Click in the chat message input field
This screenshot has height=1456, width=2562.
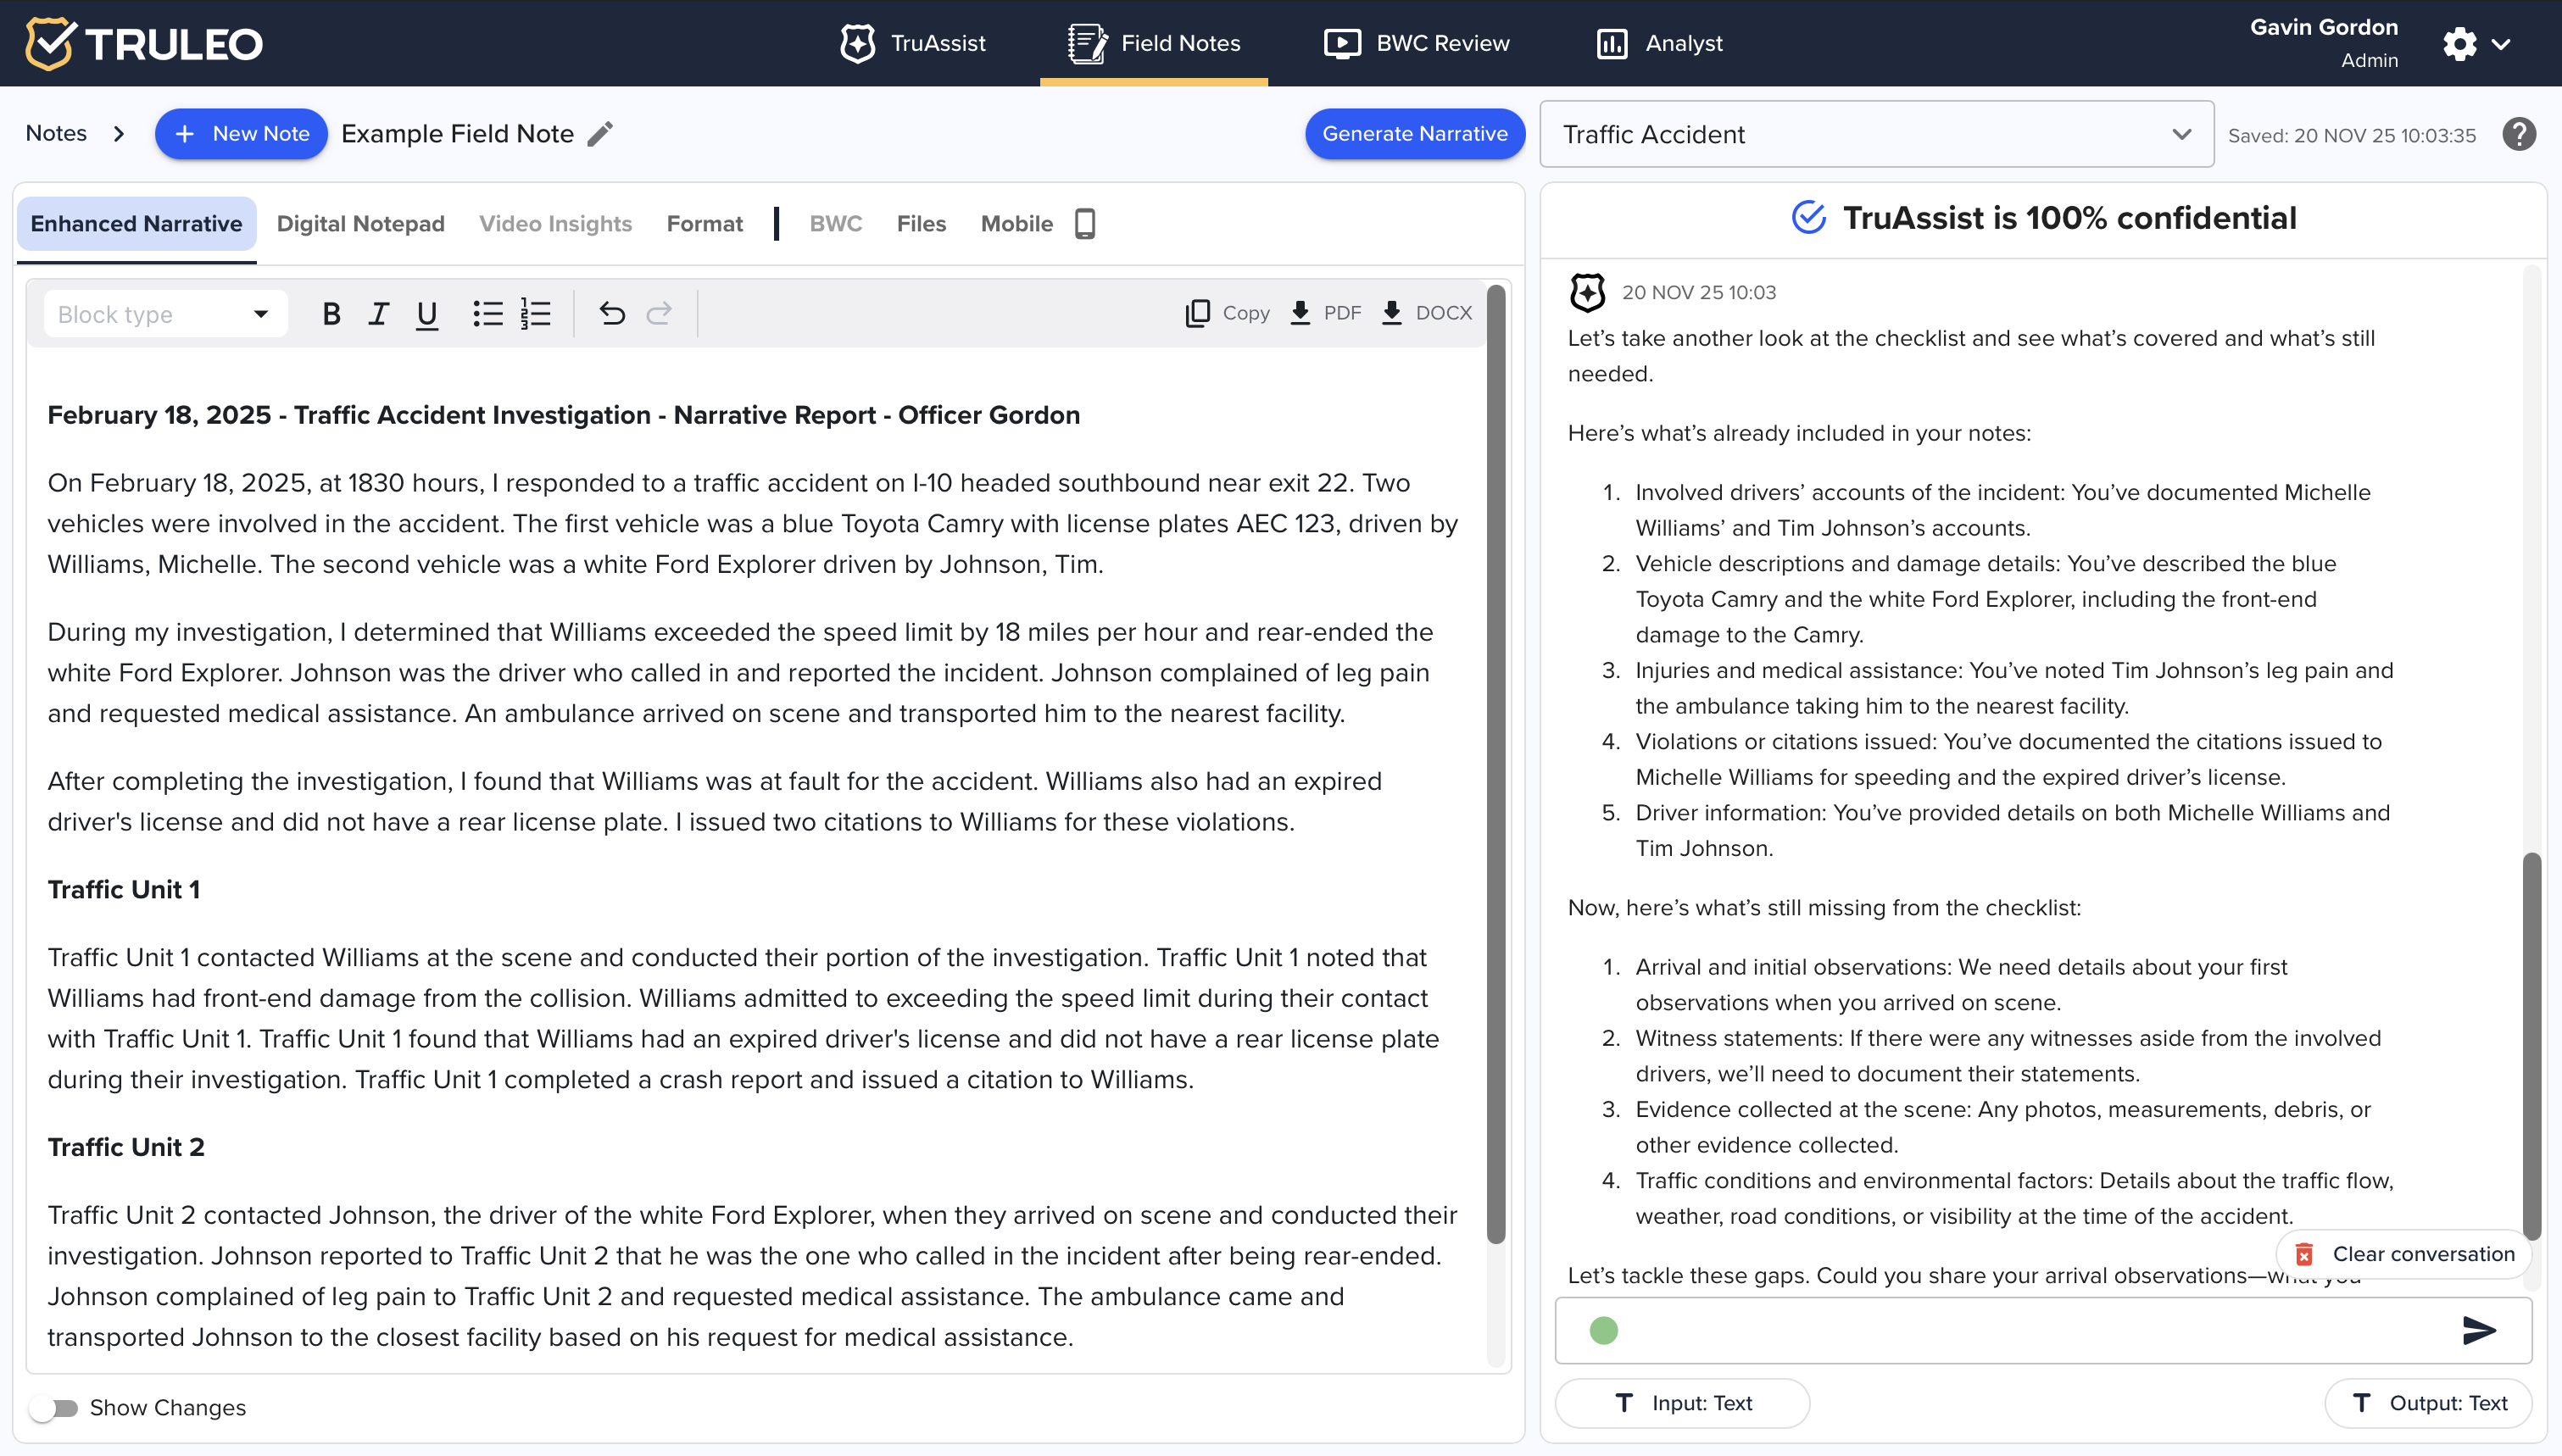2030,1330
